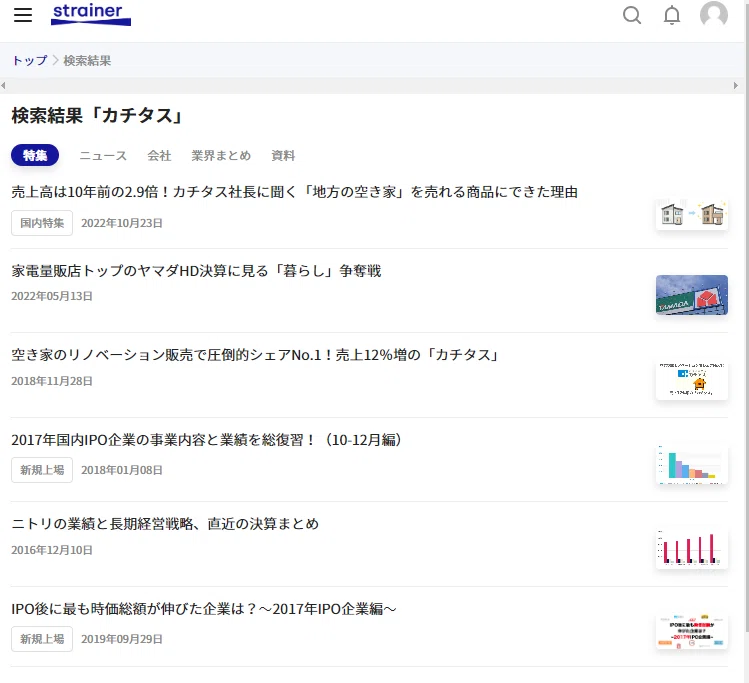This screenshot has width=749, height=683.
Task: Open the search magnifier icon
Action: pyautogui.click(x=632, y=15)
